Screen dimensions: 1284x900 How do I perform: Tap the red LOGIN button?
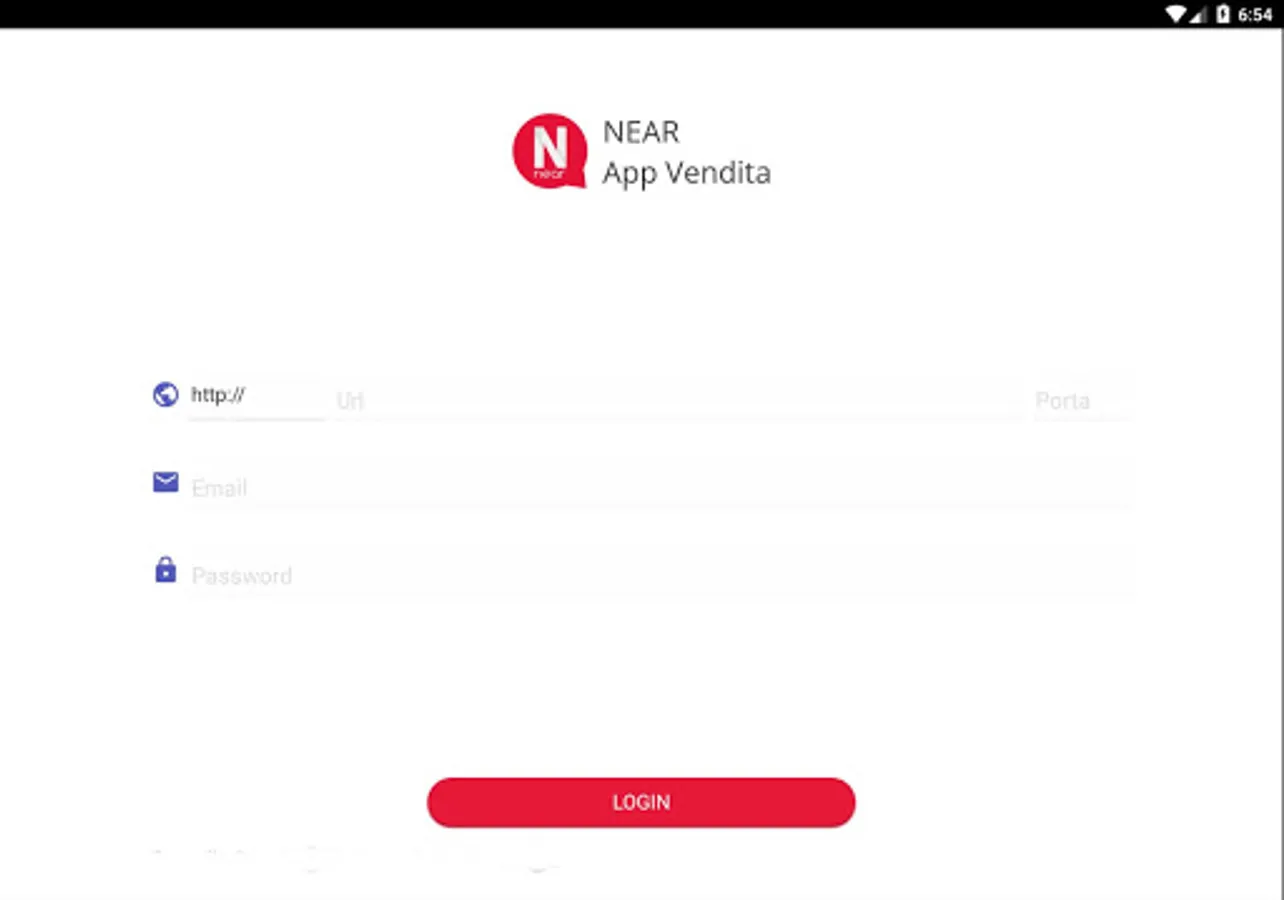(641, 802)
